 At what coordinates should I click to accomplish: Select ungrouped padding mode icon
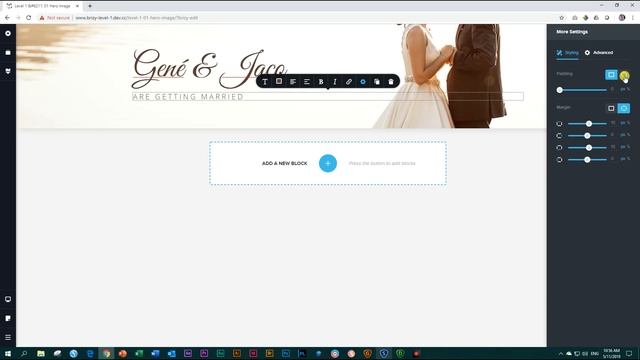pyautogui.click(x=624, y=75)
